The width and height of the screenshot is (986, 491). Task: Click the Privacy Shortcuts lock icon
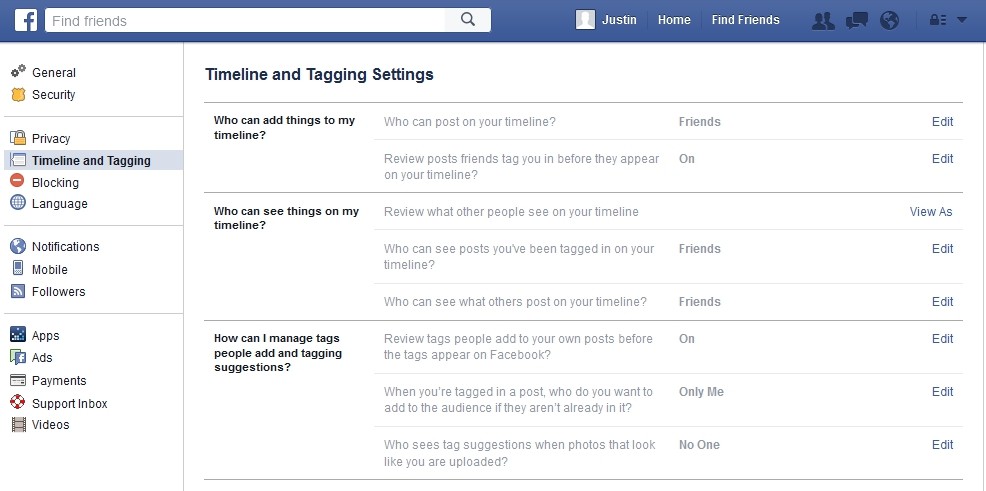[938, 20]
